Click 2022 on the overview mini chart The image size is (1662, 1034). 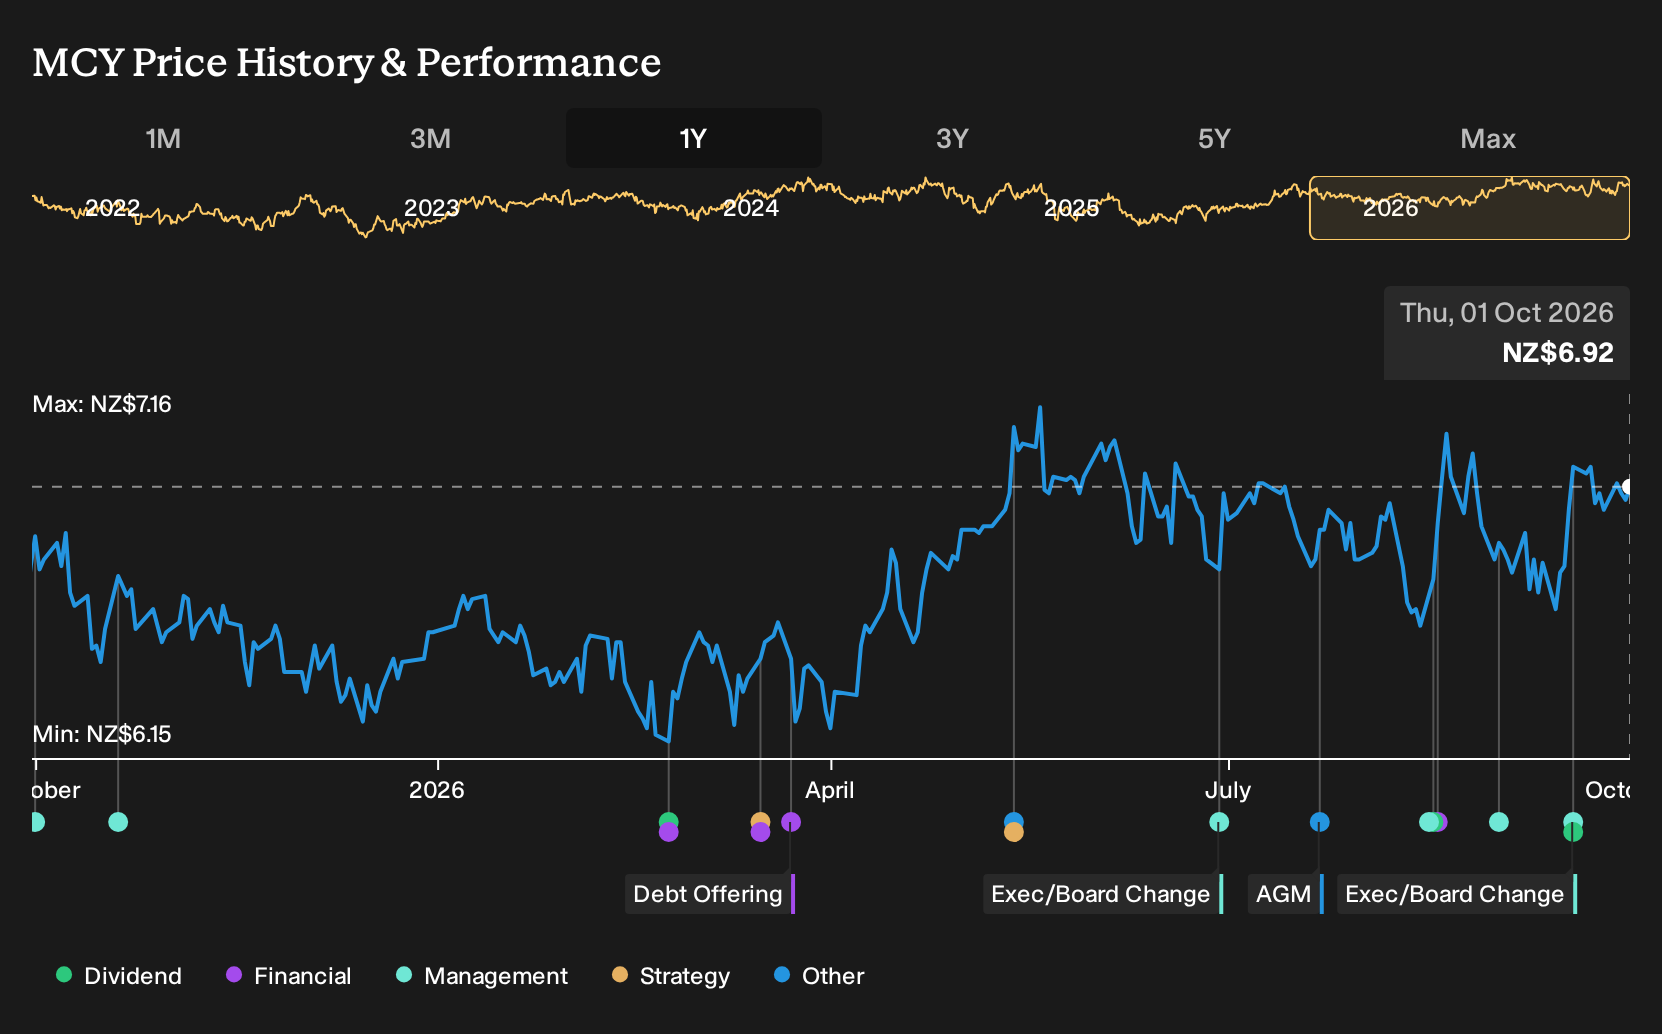(112, 208)
